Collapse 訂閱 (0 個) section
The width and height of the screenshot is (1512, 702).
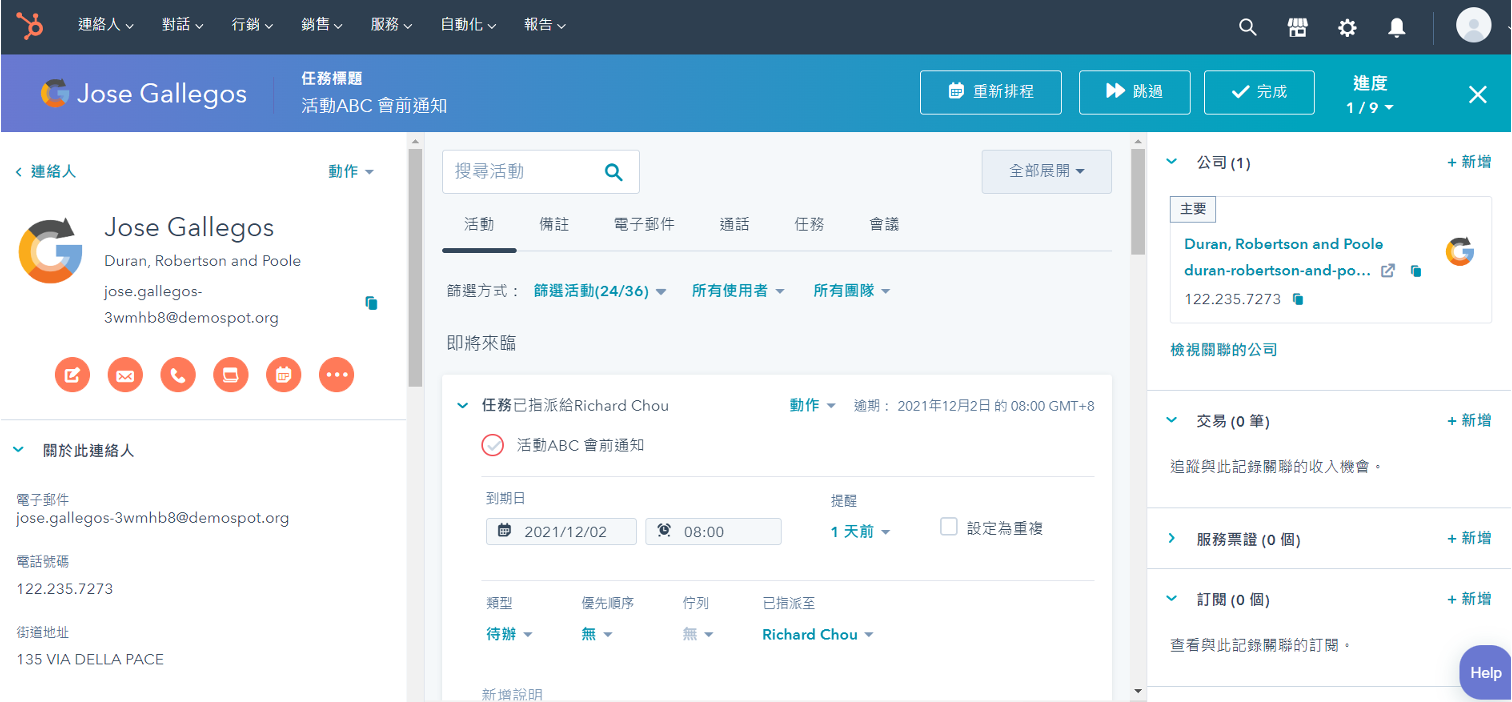pos(1172,599)
